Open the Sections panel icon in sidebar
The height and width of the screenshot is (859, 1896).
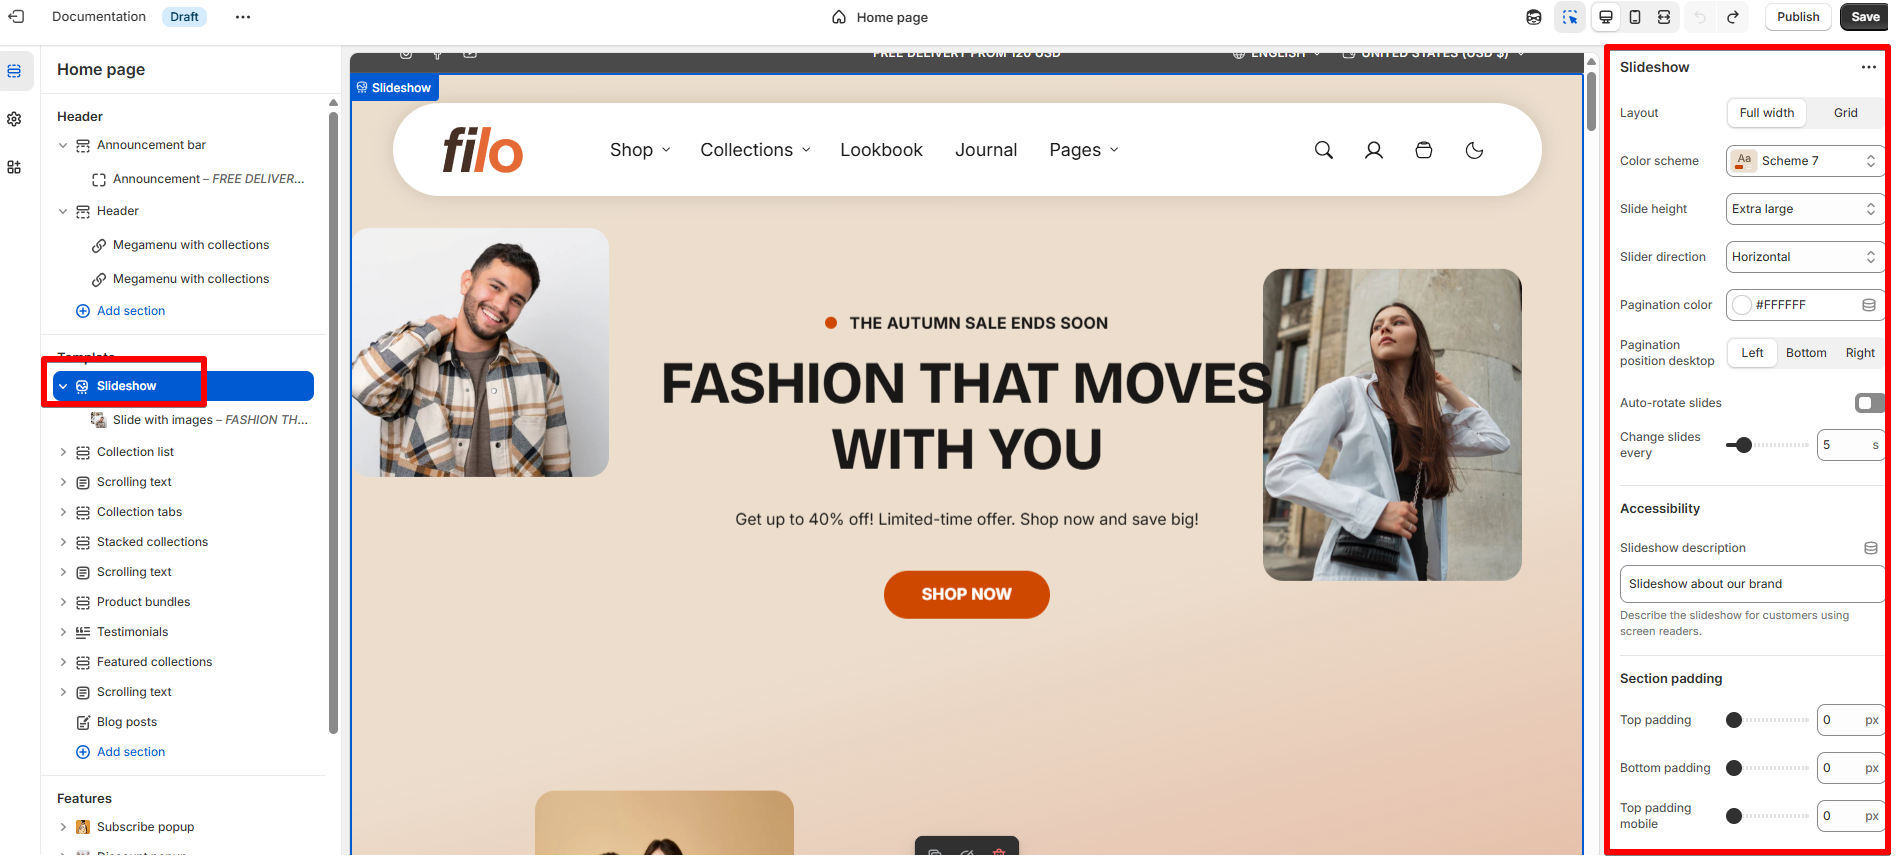(14, 71)
